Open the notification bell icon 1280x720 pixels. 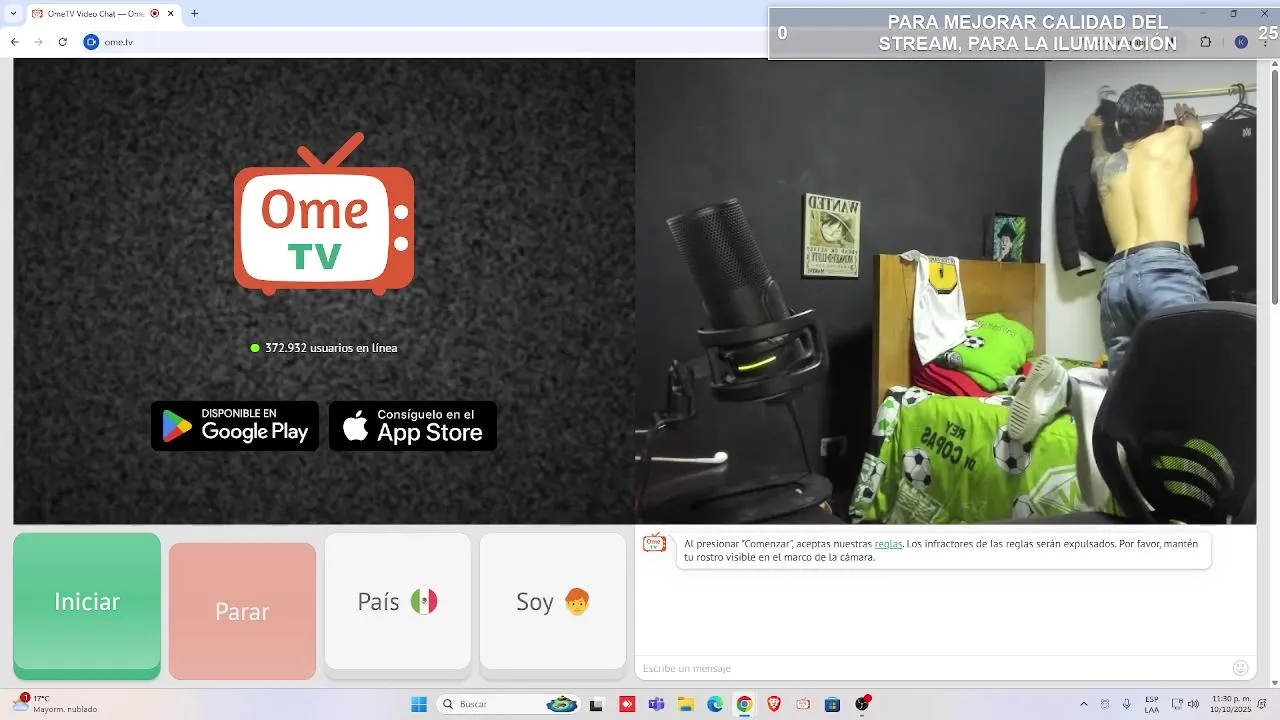(1263, 704)
